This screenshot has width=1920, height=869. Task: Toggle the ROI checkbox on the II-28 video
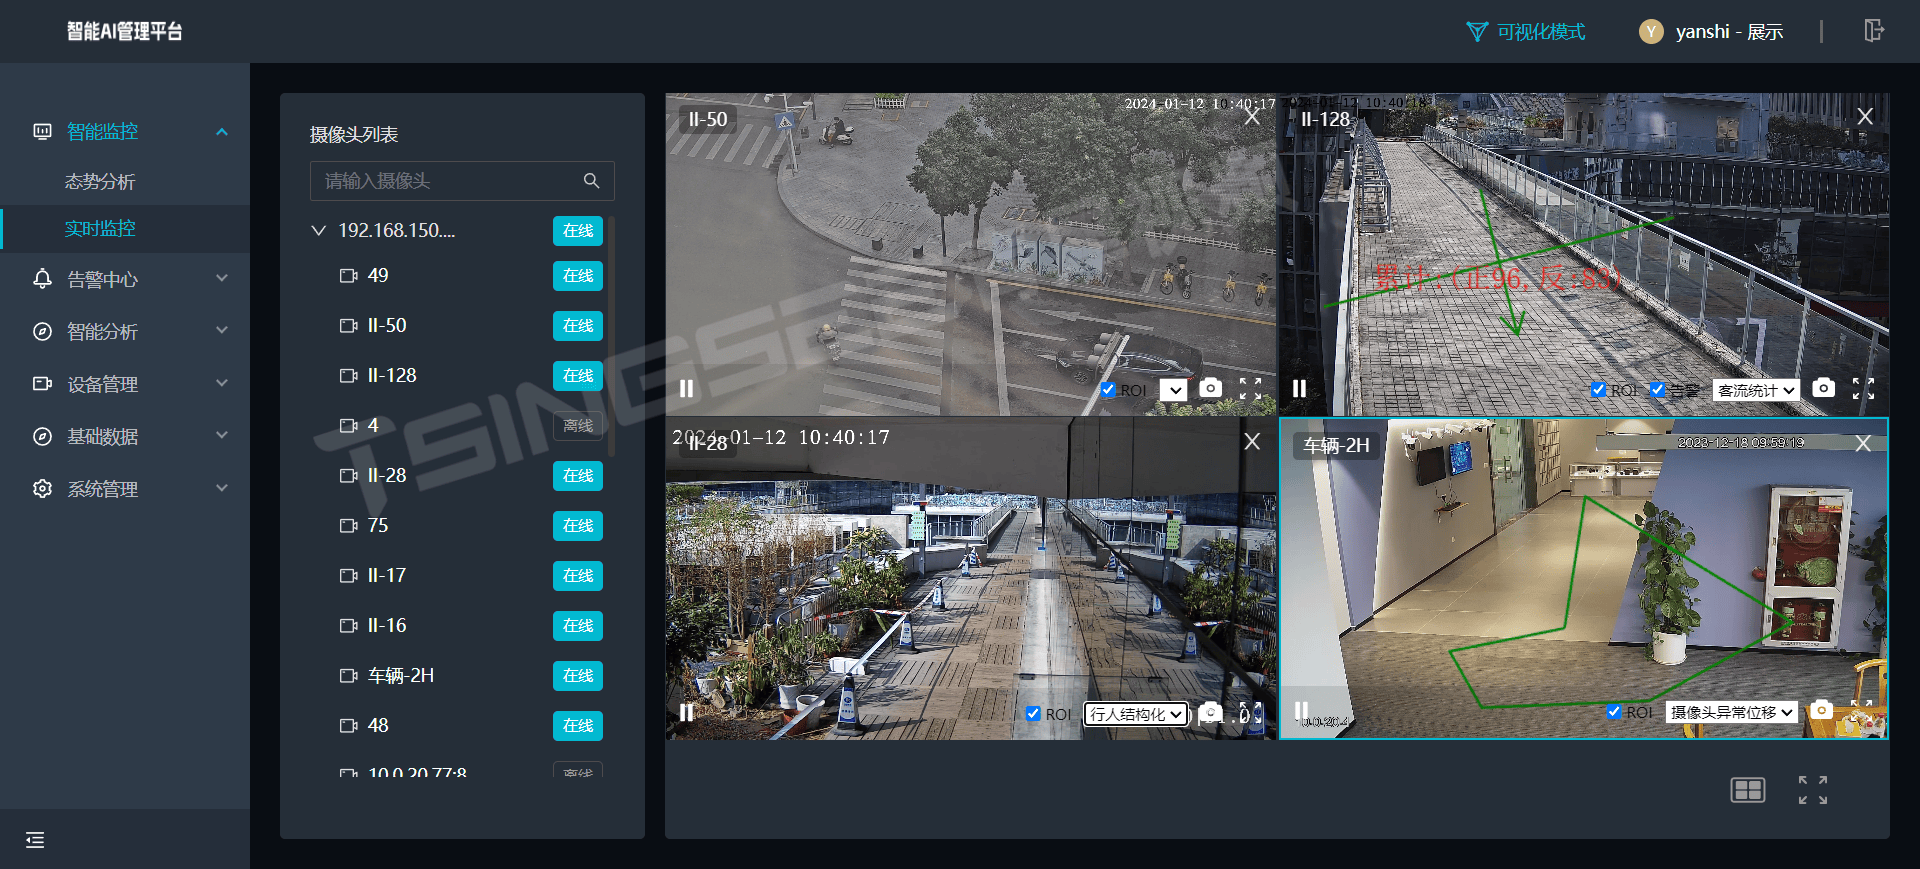(x=1033, y=714)
